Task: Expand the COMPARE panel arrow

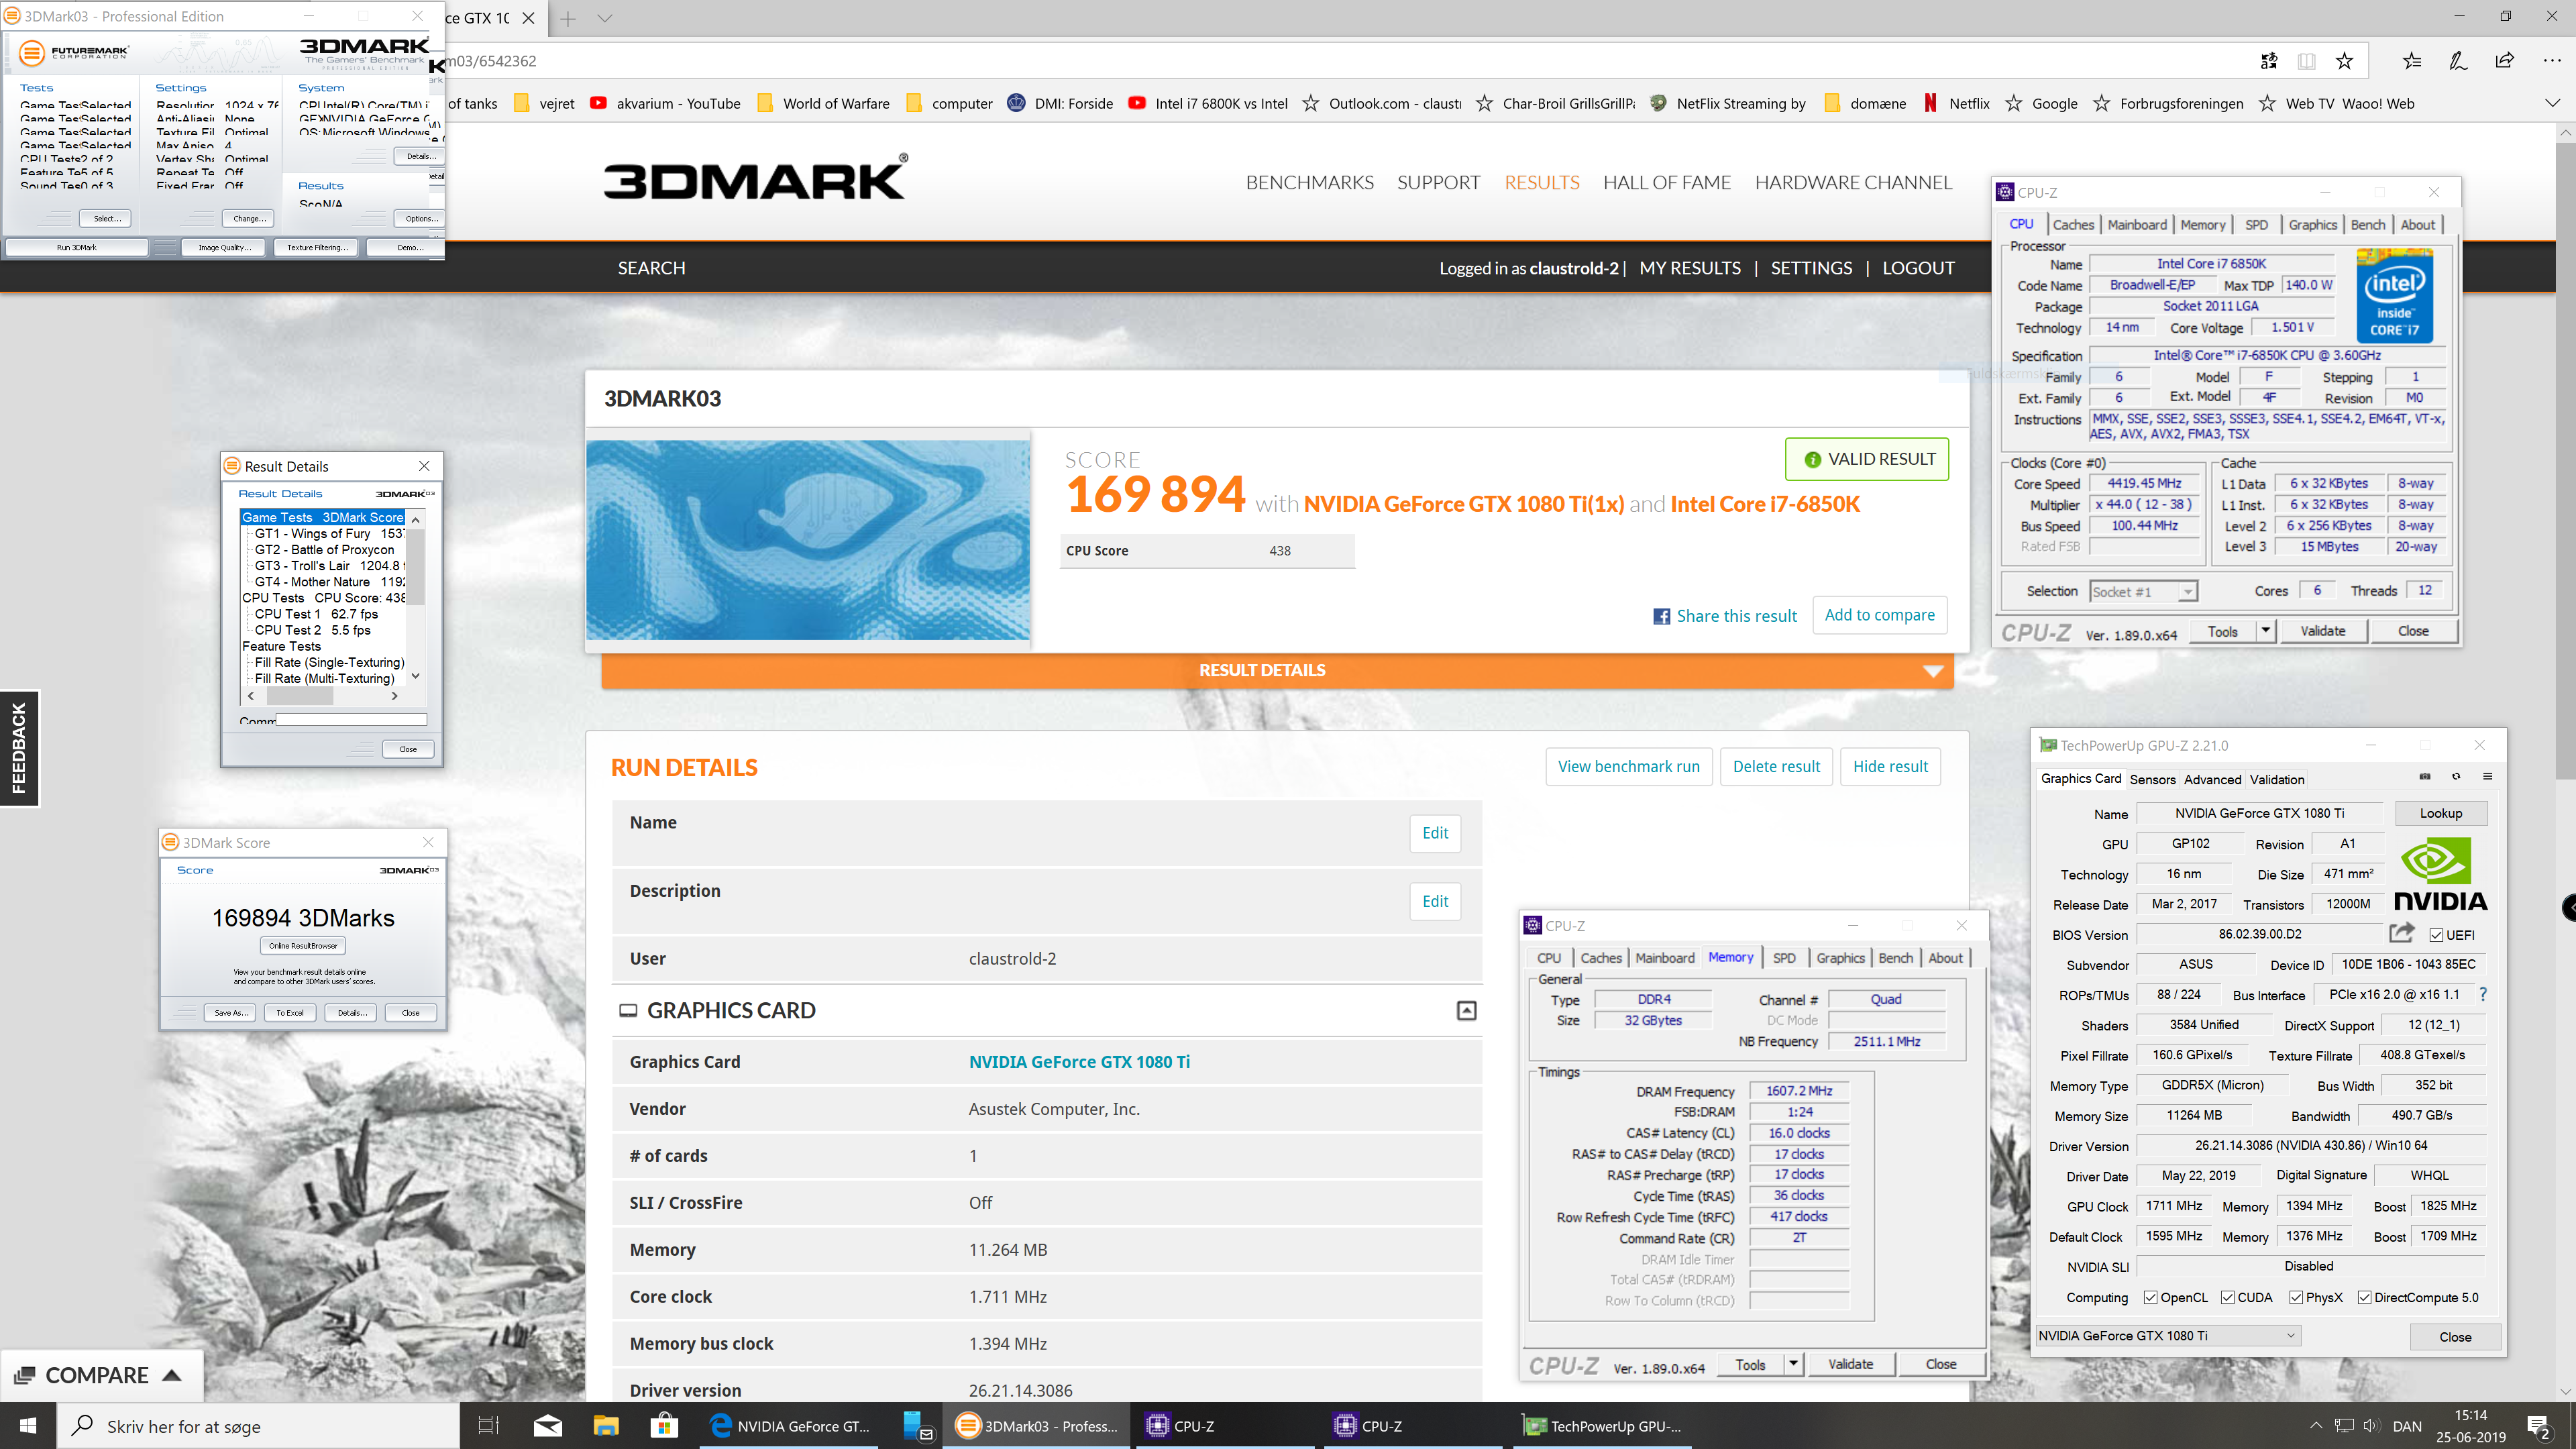Action: click(x=172, y=1375)
